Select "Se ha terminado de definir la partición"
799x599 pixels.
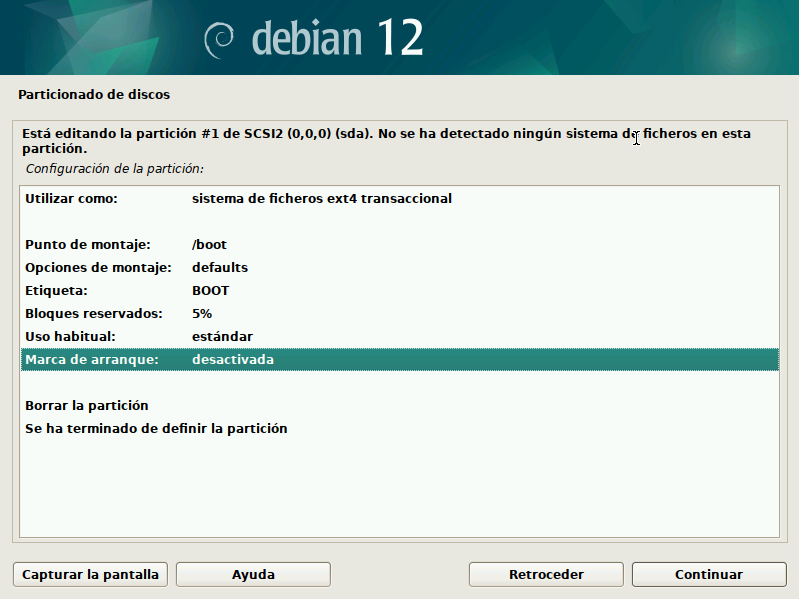(156, 429)
